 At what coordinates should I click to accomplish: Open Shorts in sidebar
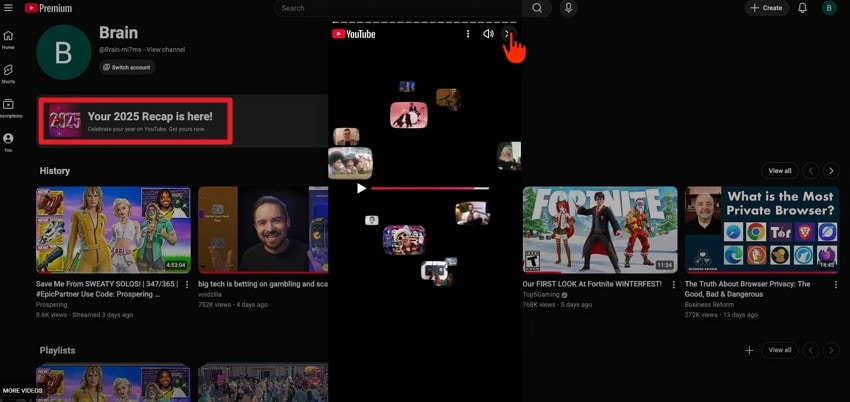point(8,74)
